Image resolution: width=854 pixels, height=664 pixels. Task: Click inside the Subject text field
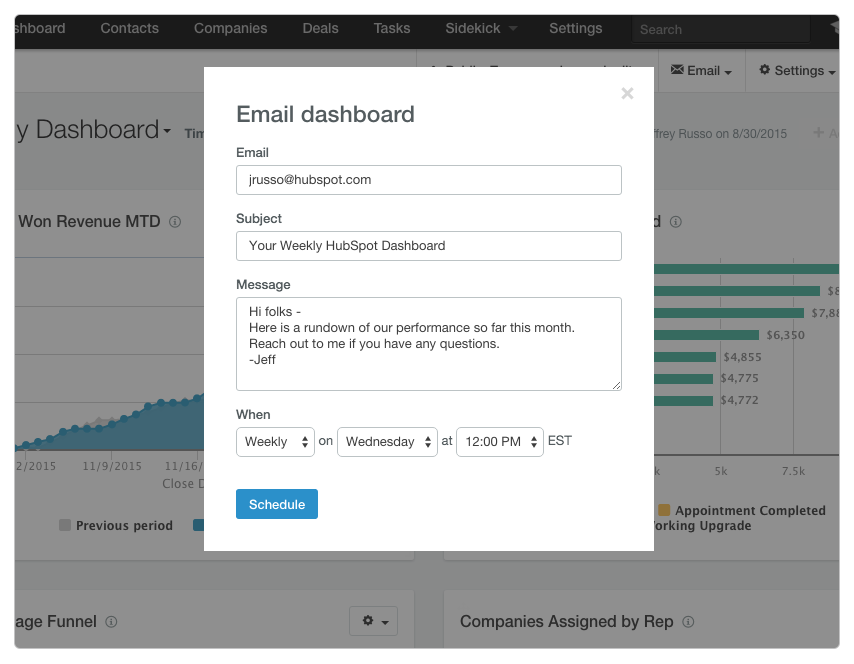click(428, 246)
